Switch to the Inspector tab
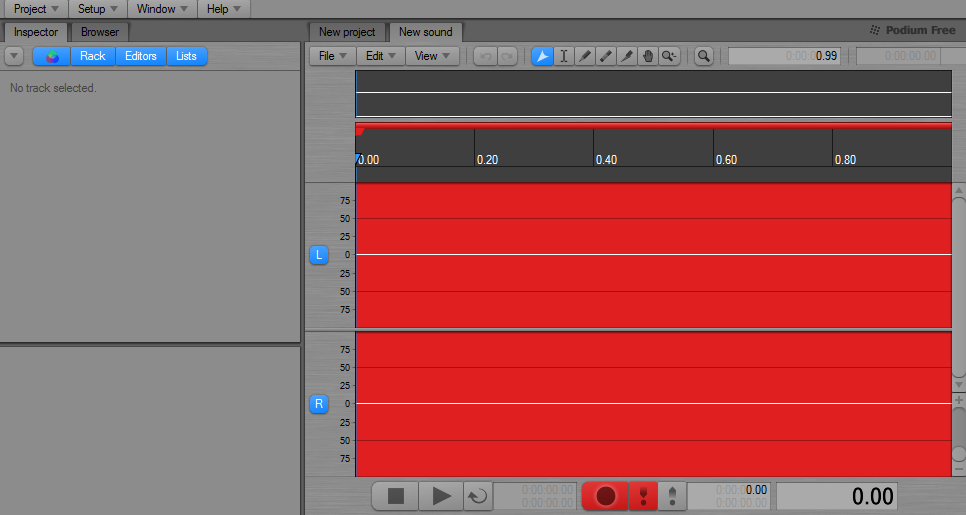Screen dimensions: 966x515 click(36, 32)
